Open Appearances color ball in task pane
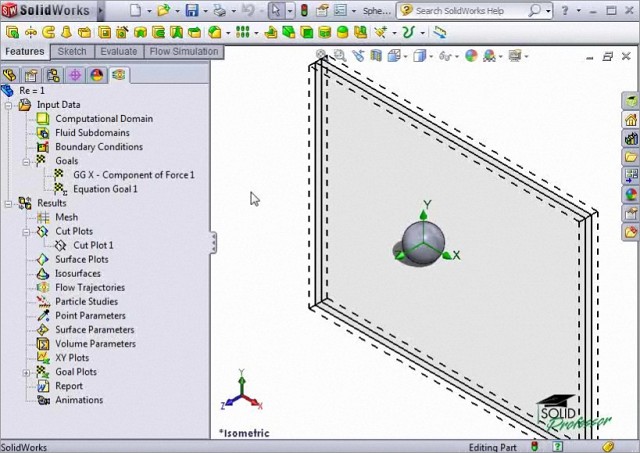640x453 pixels. pyautogui.click(x=631, y=195)
